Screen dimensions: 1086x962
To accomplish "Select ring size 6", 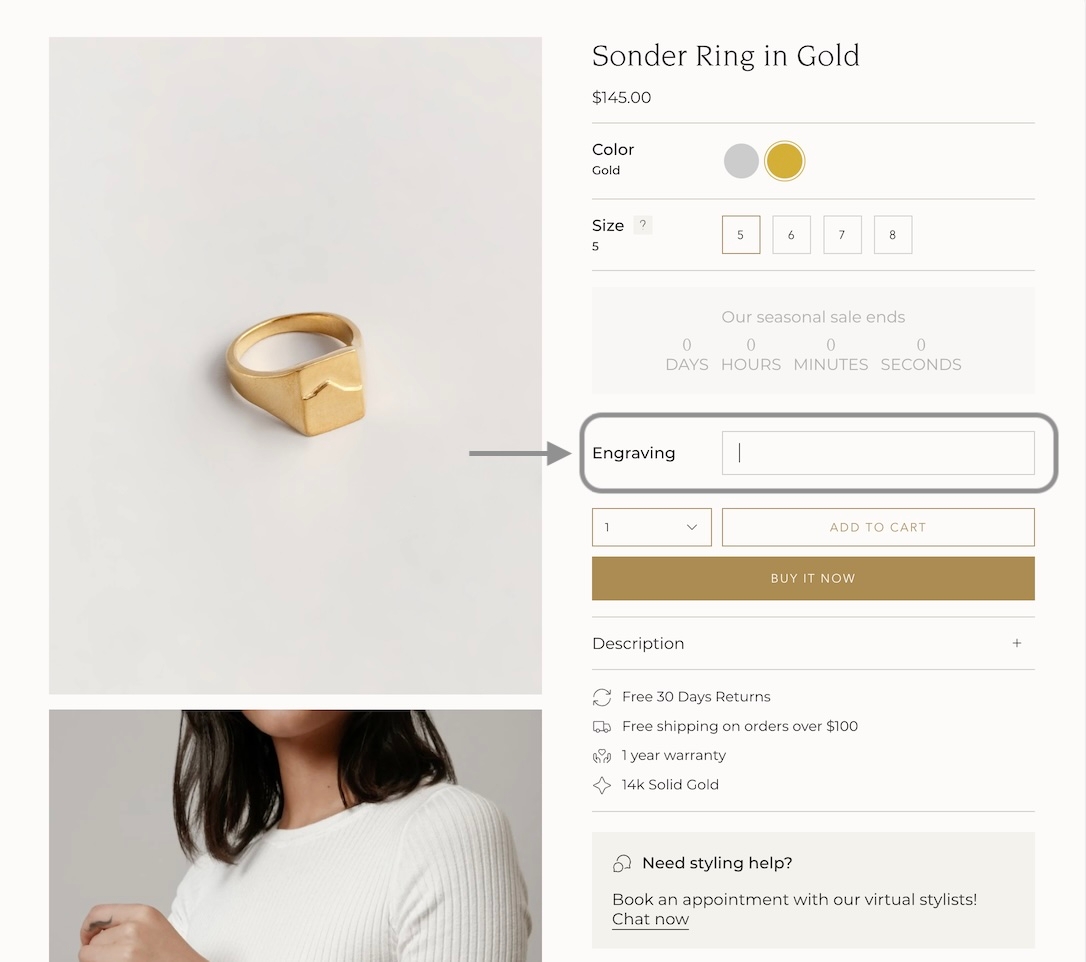I will (x=791, y=235).
